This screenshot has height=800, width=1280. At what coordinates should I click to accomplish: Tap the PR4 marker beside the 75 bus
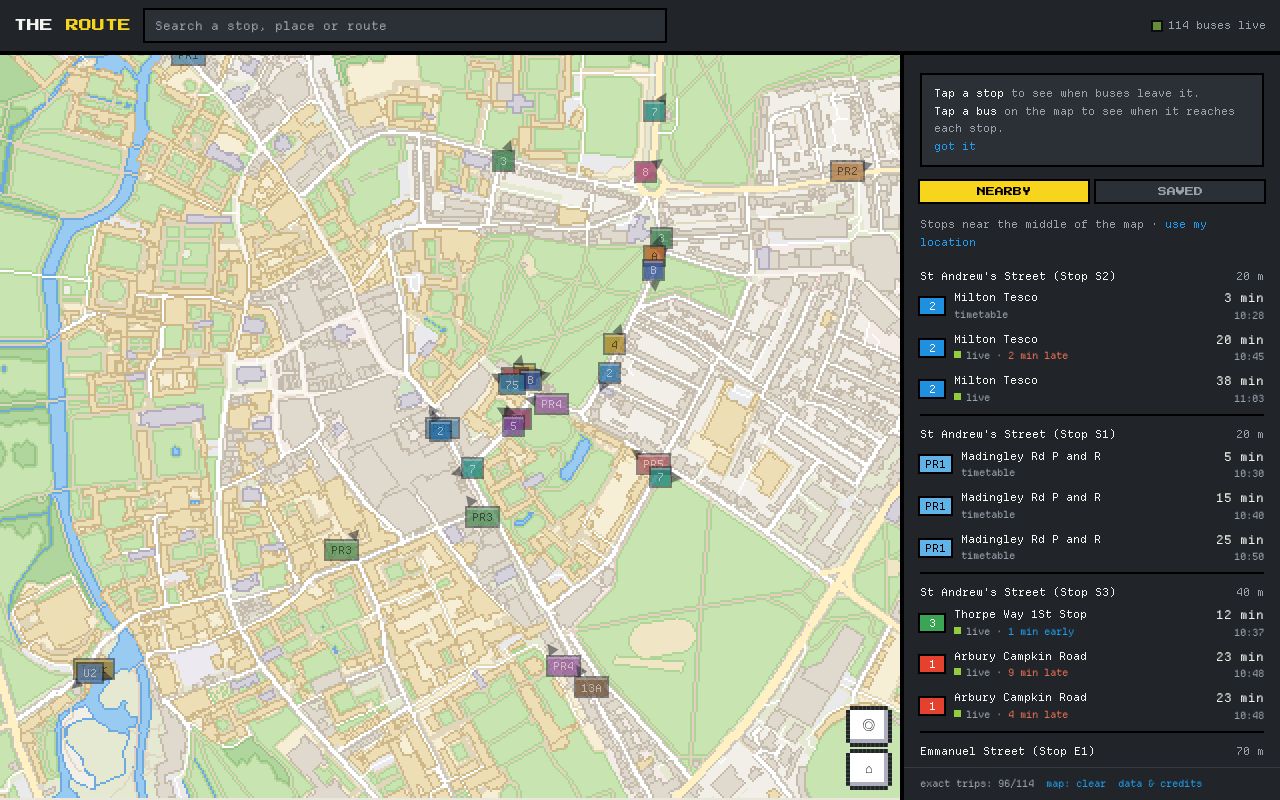(551, 404)
